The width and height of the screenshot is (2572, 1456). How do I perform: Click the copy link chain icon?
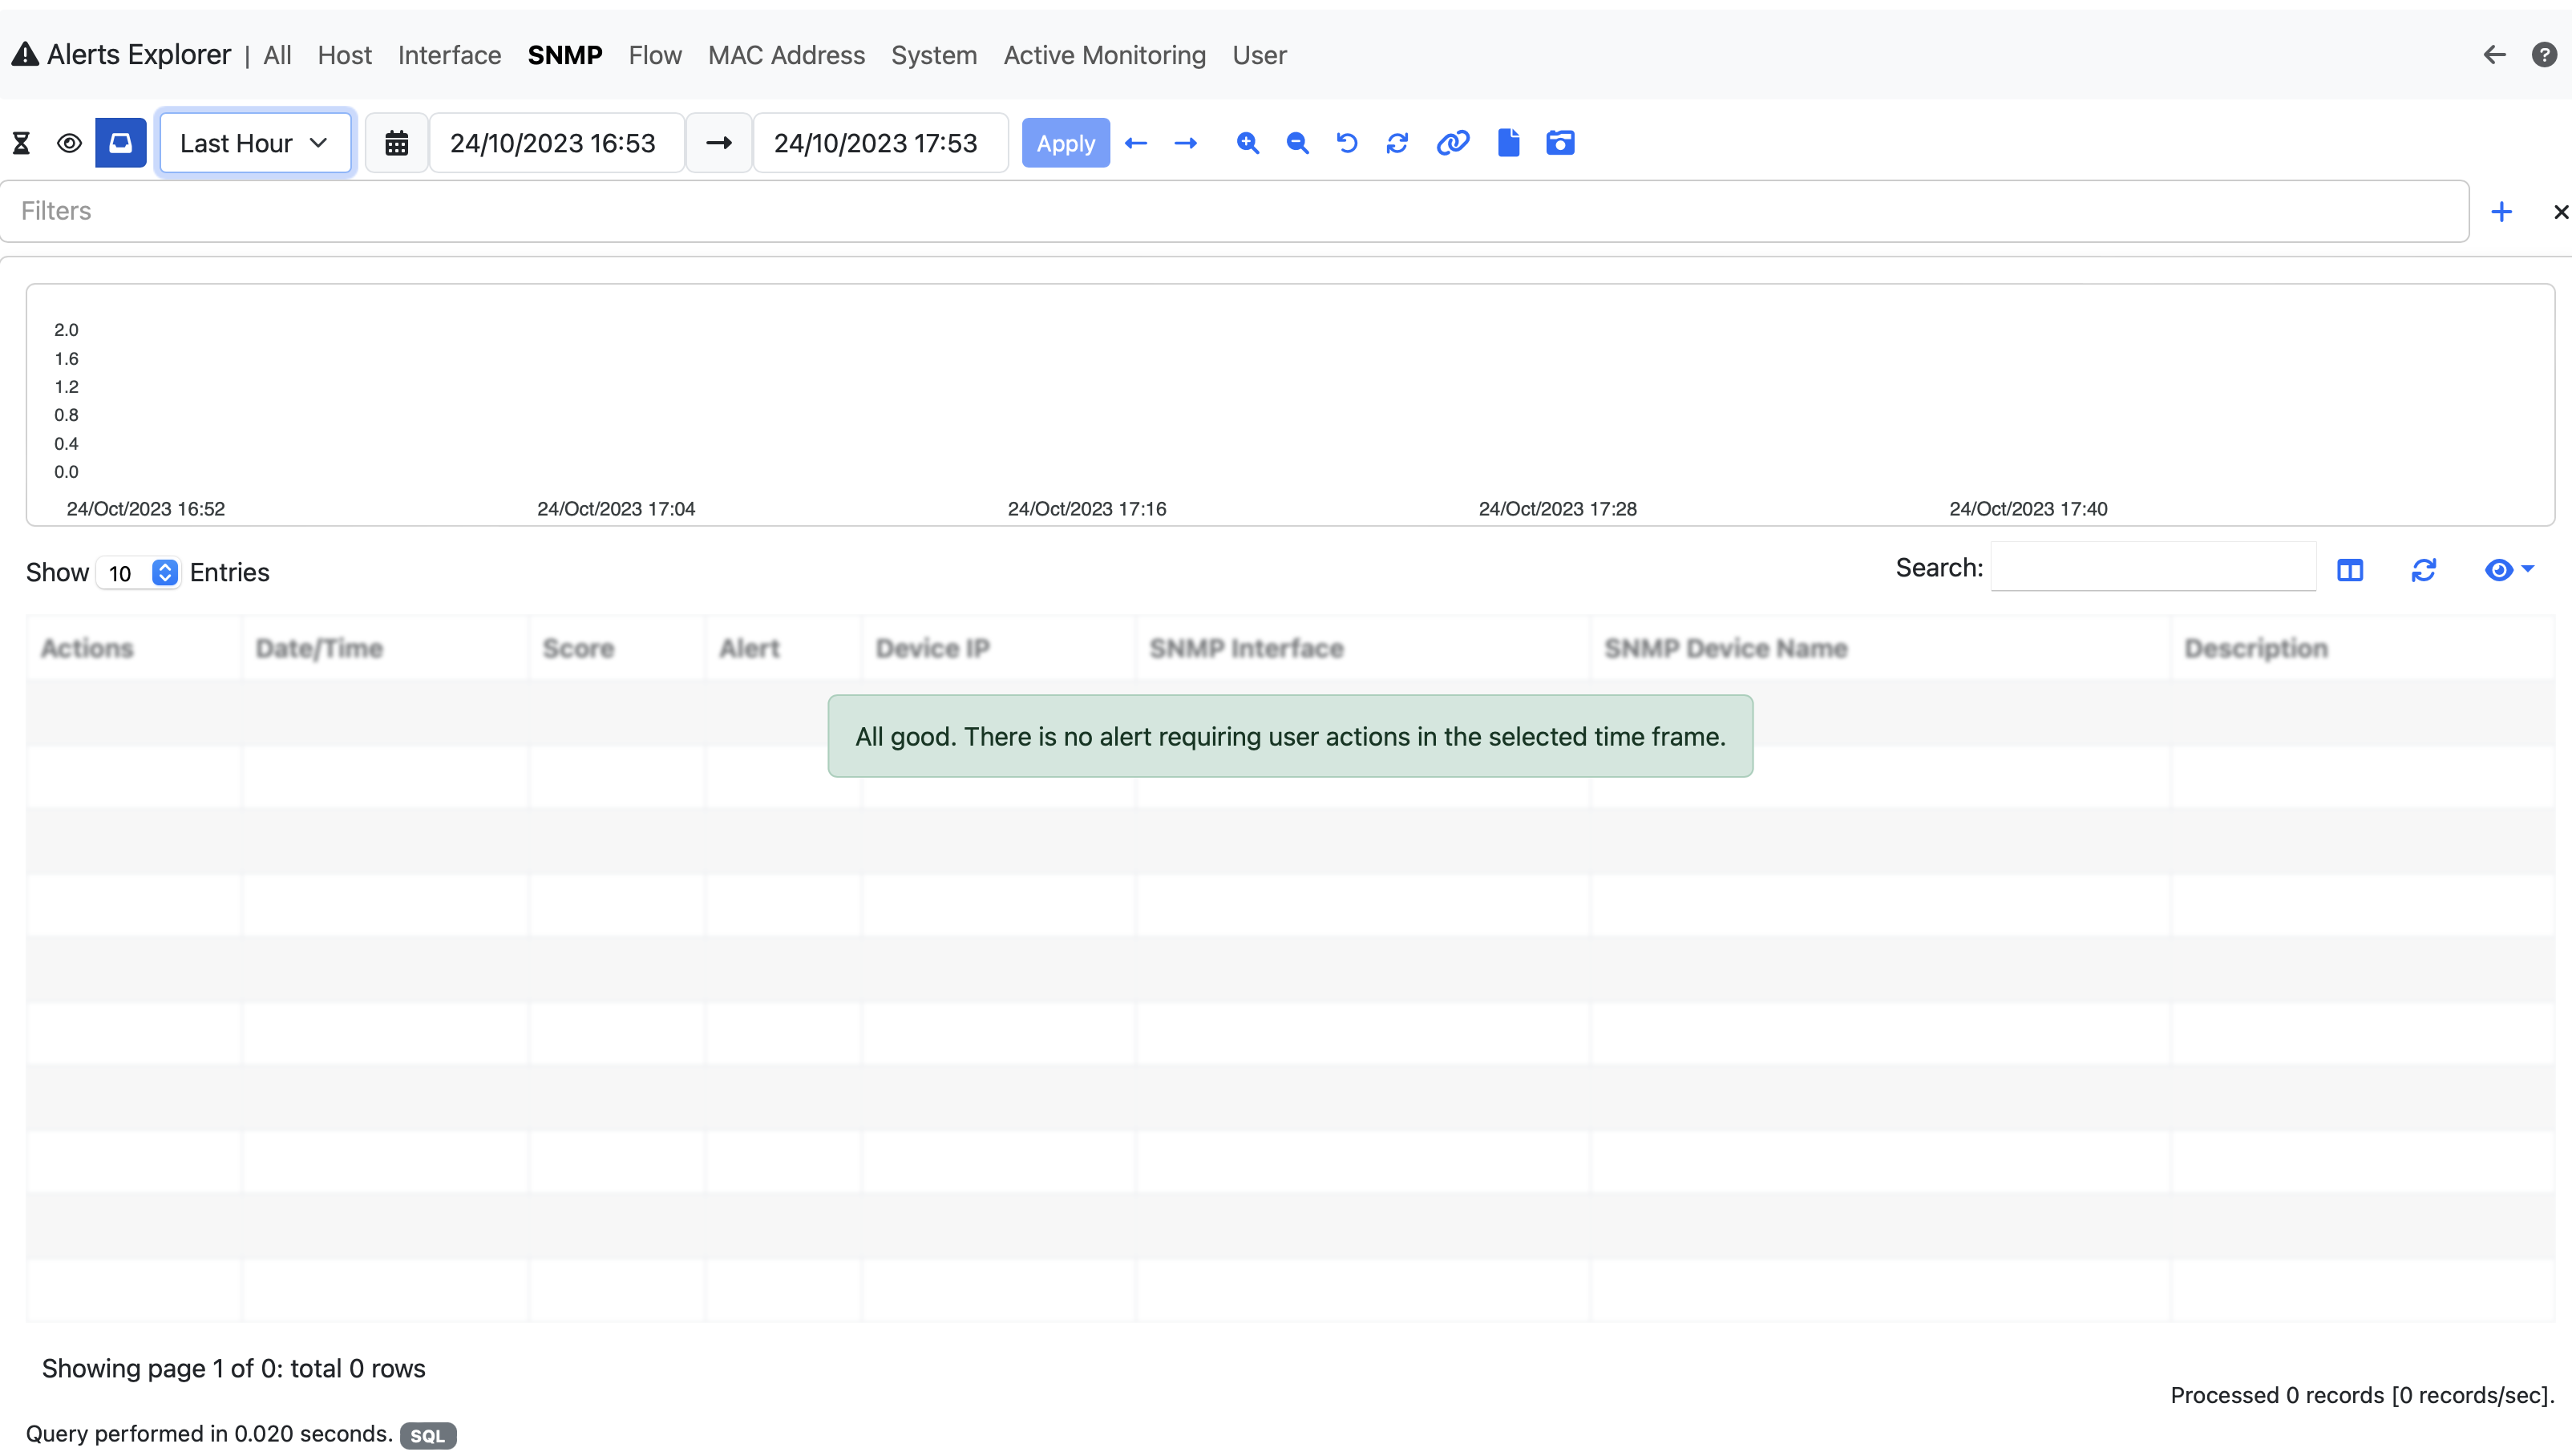pyautogui.click(x=1452, y=143)
